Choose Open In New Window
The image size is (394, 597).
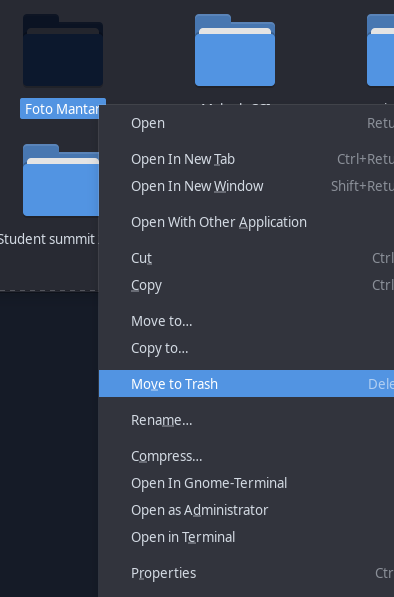pyautogui.click(x=246, y=186)
